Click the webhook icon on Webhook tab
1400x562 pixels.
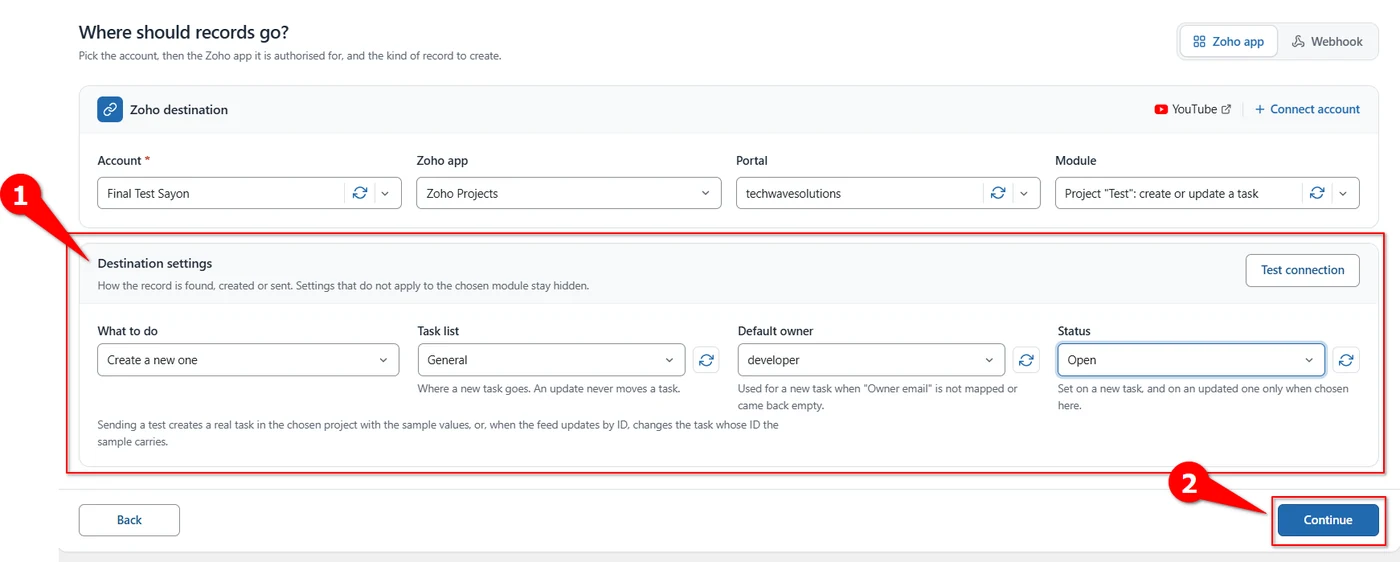click(x=1298, y=42)
